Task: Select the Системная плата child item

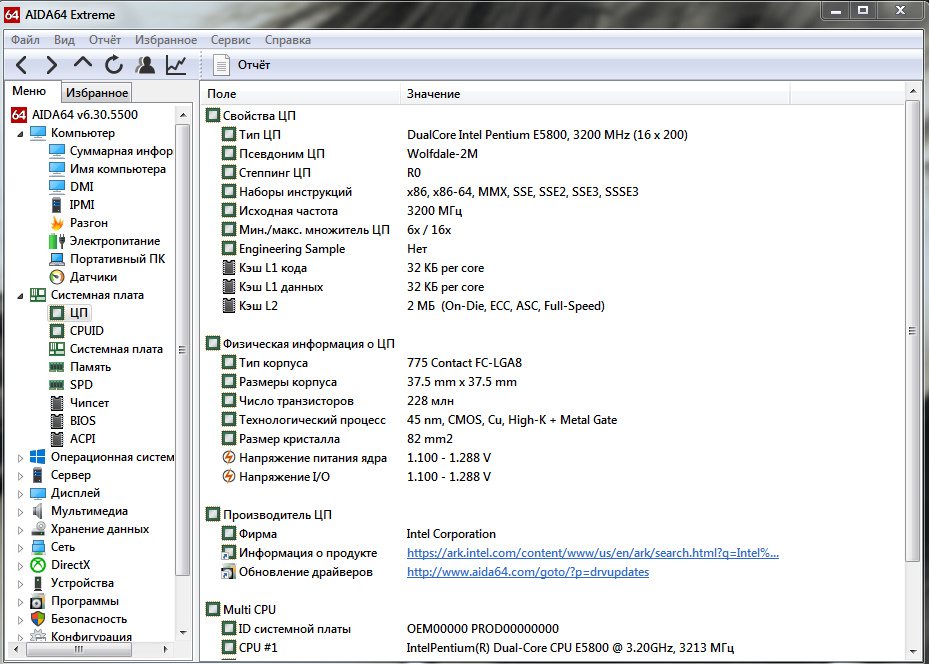Action: 116,349
